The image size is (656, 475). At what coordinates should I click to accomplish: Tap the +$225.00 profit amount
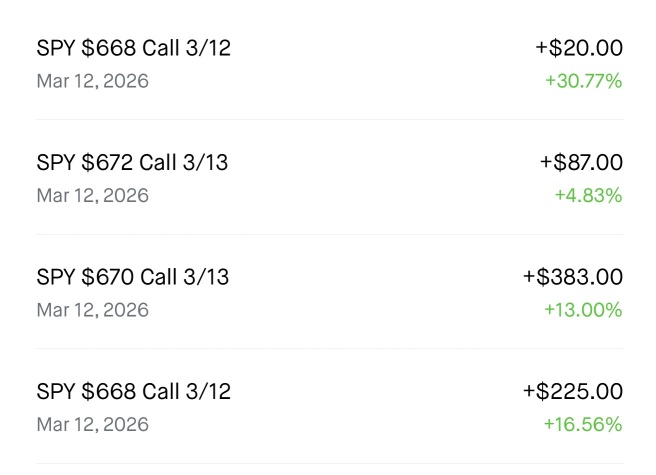point(573,391)
